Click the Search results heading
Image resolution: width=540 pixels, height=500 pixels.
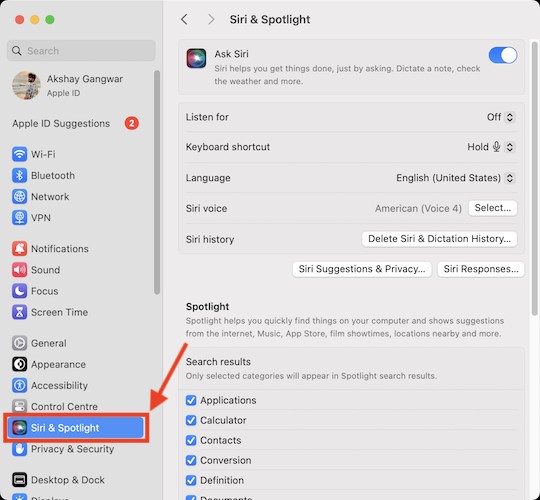pos(218,362)
